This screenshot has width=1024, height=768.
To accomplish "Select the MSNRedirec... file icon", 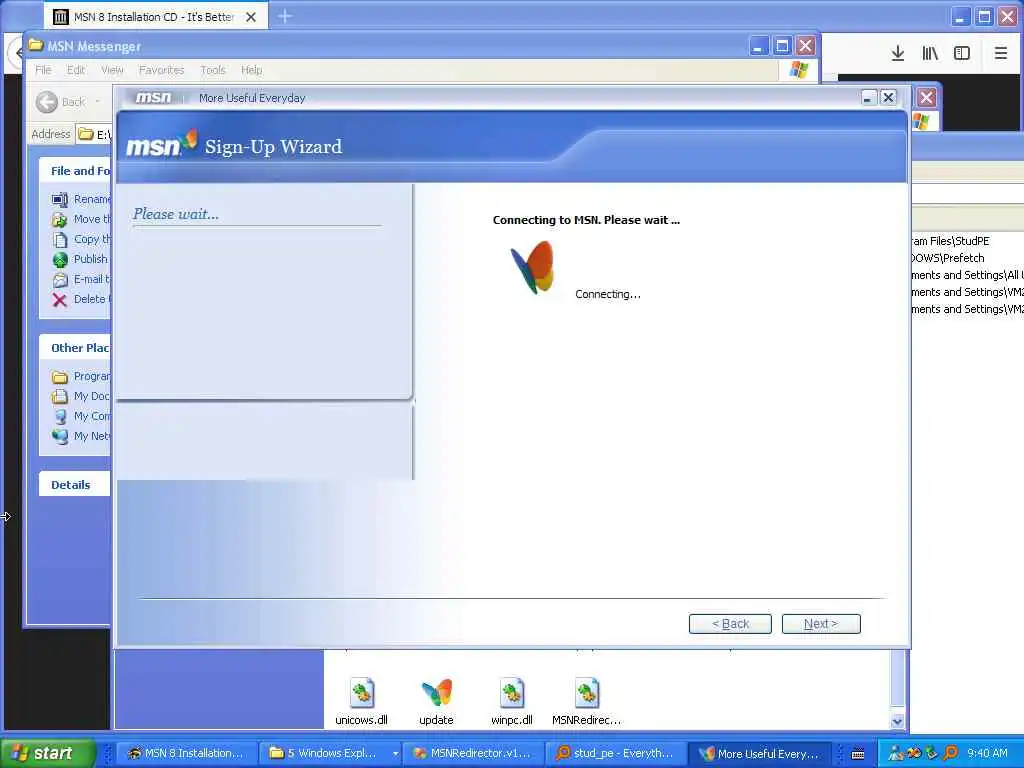I will coord(586,694).
